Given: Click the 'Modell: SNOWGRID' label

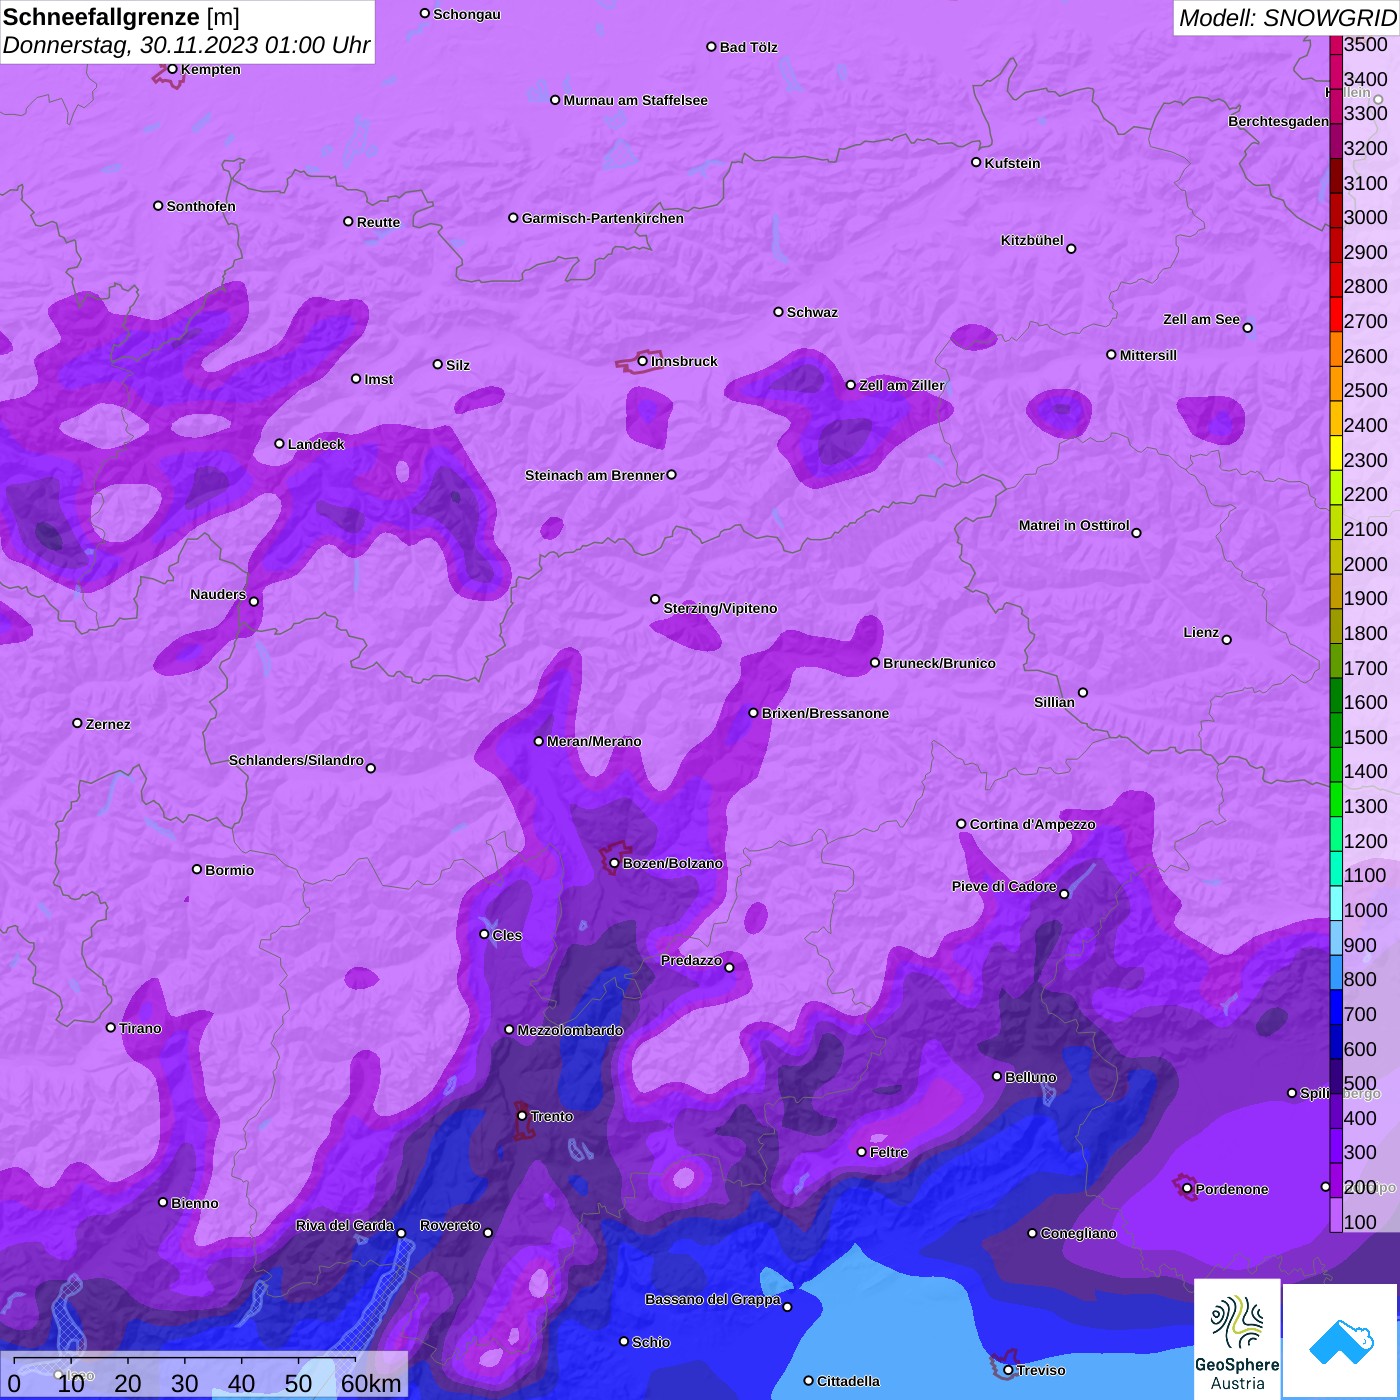Looking at the screenshot, I should tap(1288, 18).
